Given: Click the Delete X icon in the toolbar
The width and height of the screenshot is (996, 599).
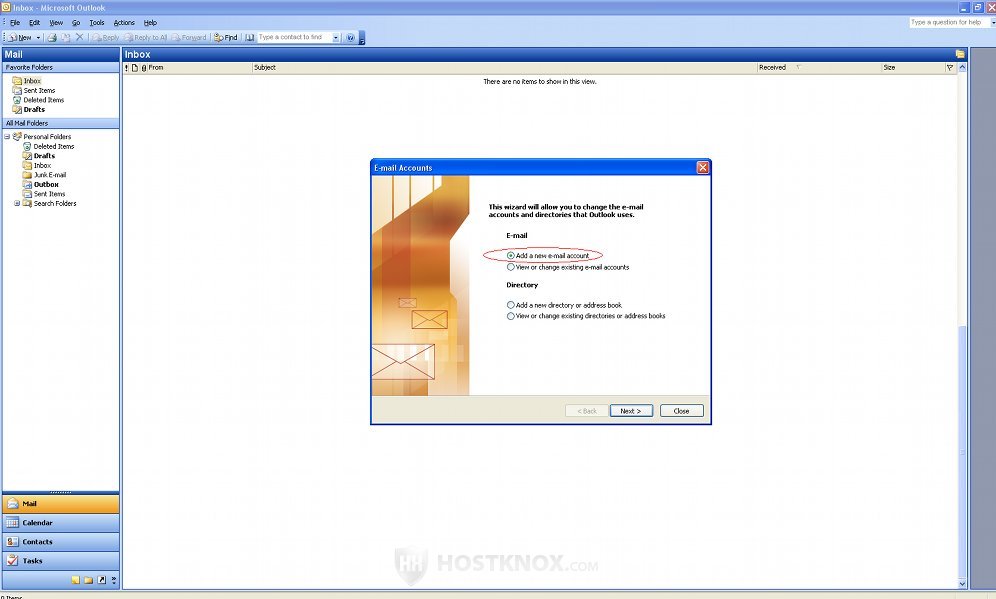Looking at the screenshot, I should point(79,37).
